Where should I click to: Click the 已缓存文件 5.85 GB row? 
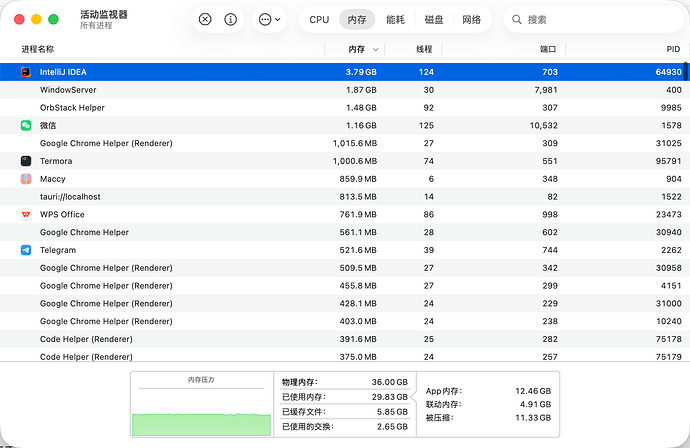pyautogui.click(x=345, y=412)
